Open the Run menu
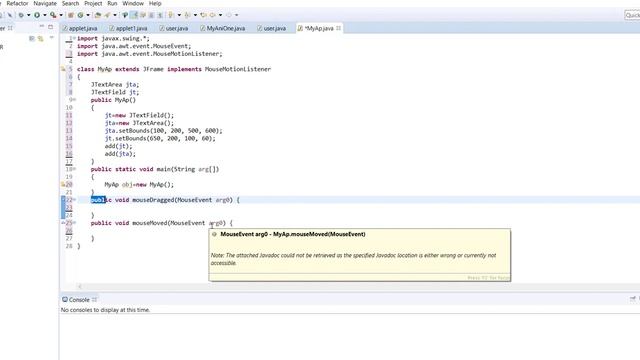The height and width of the screenshot is (360, 640). point(112,3)
